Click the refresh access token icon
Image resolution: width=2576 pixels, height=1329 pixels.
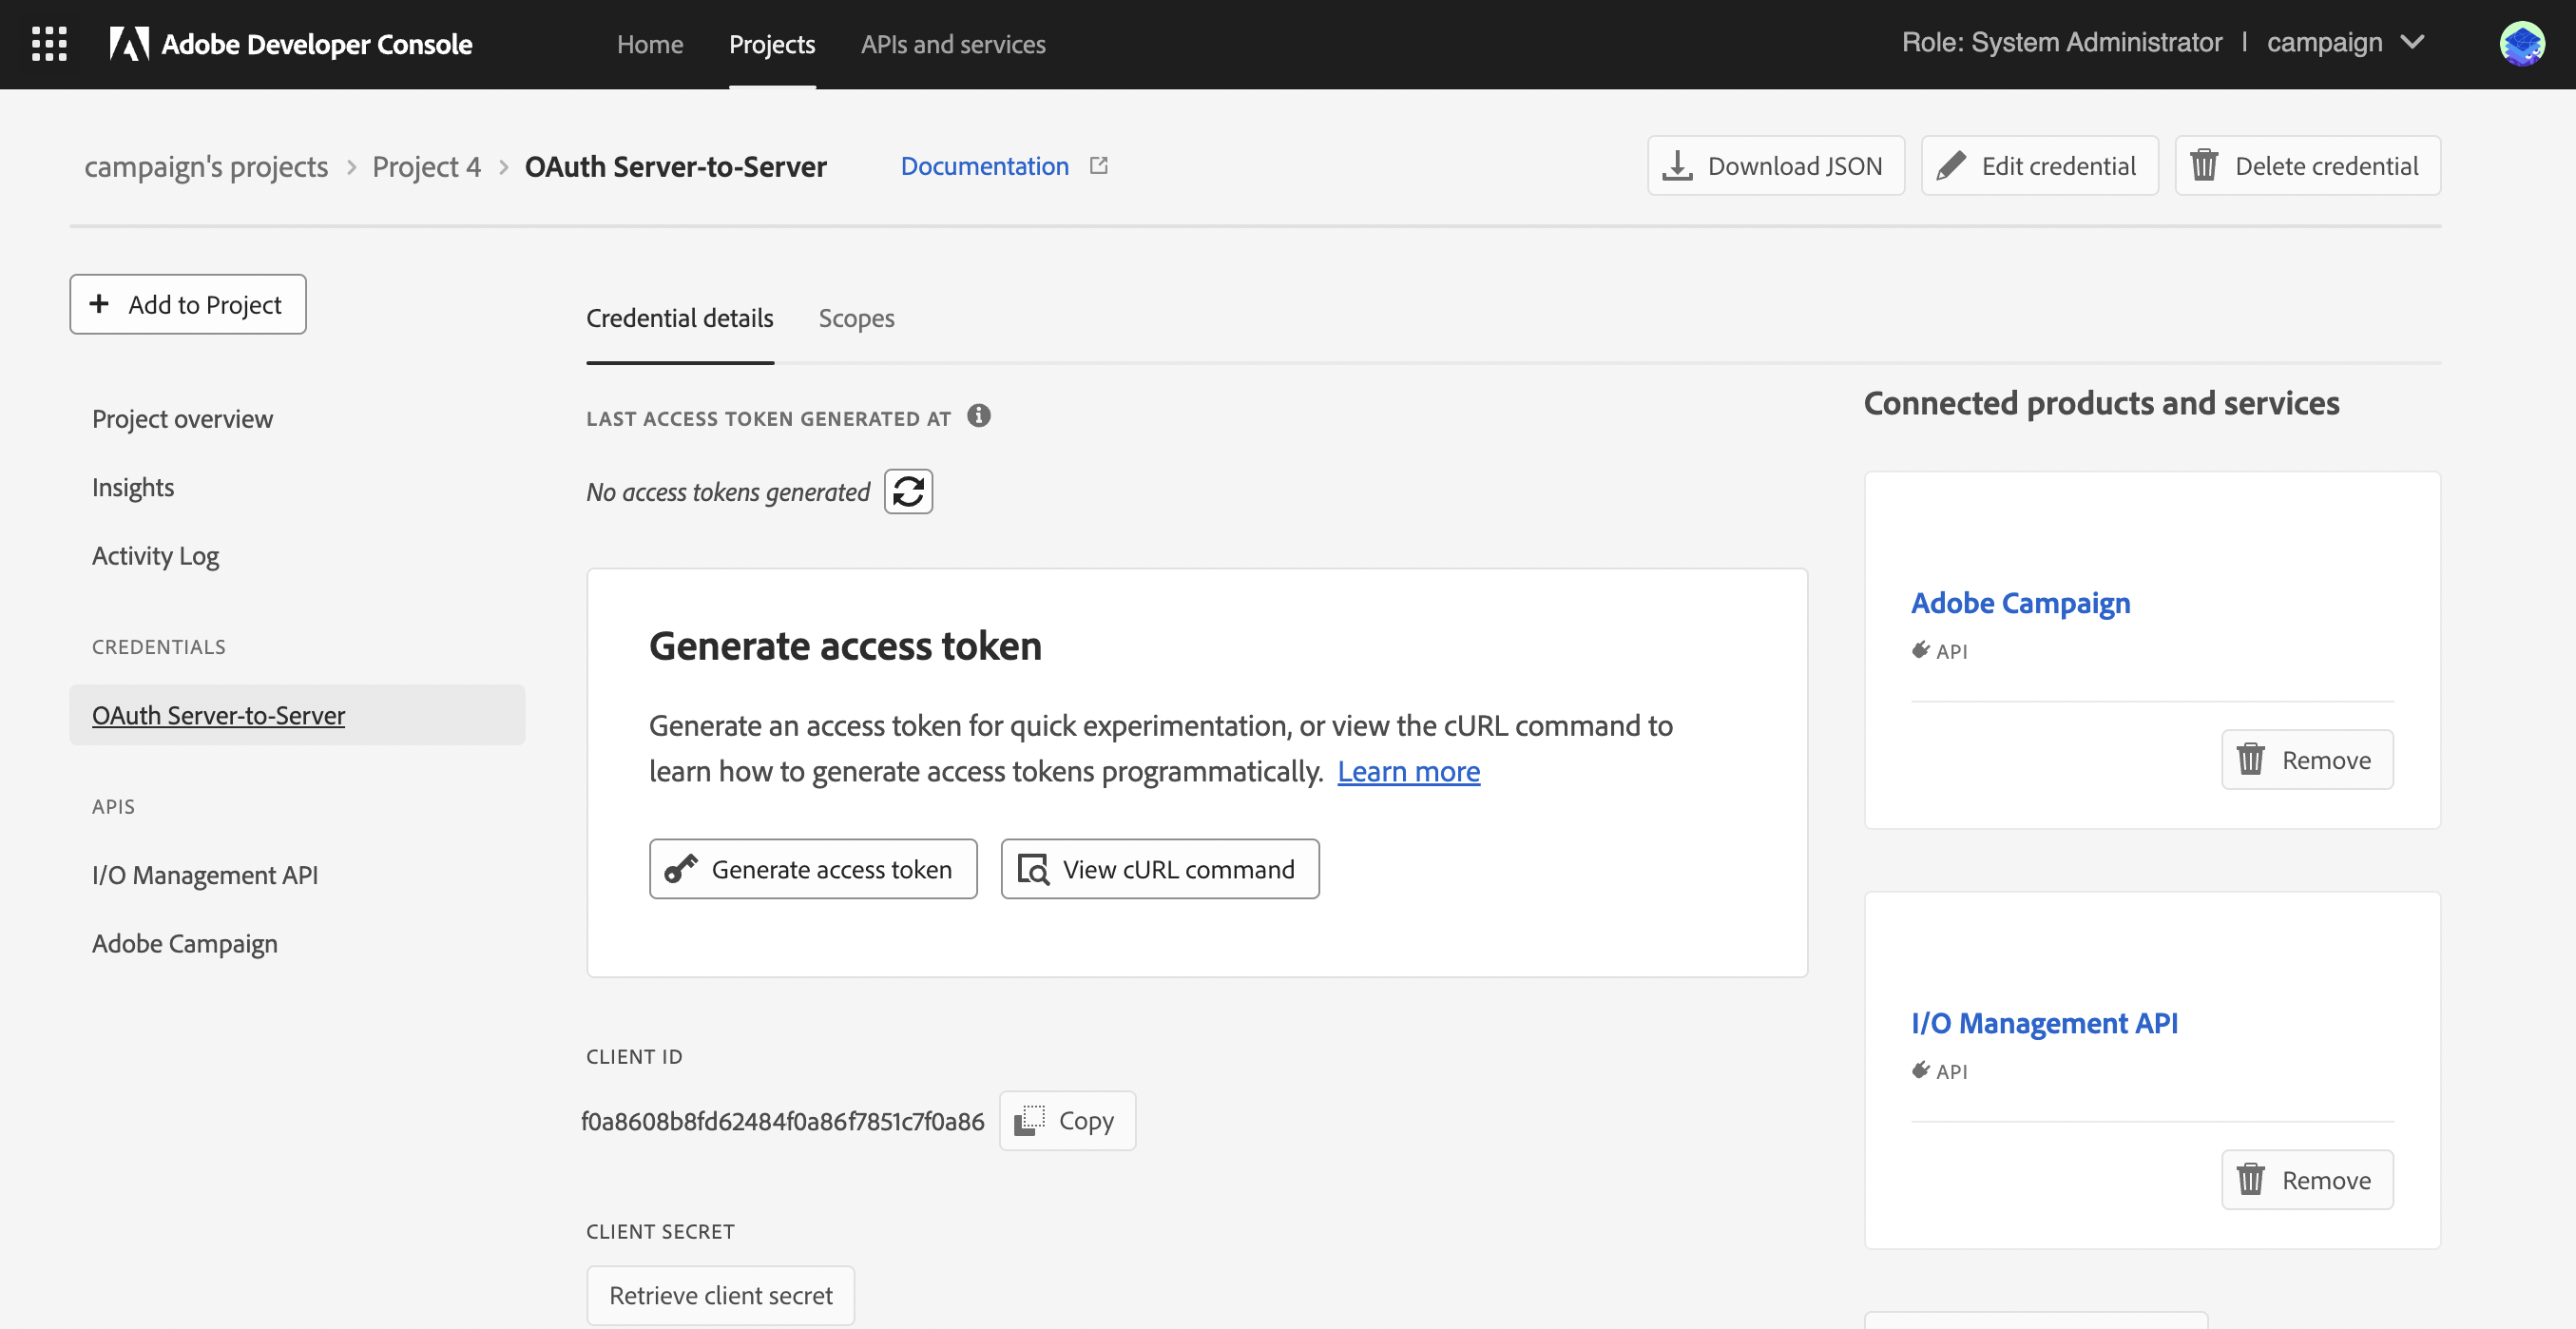[908, 491]
